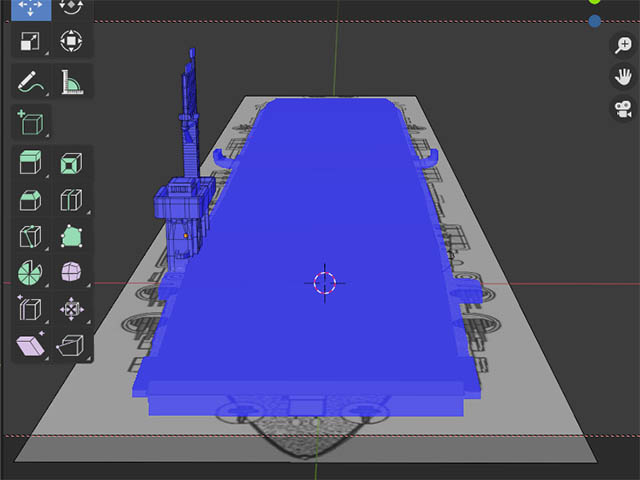Toggle the camera view icon
The image size is (640, 480).
pos(623,109)
